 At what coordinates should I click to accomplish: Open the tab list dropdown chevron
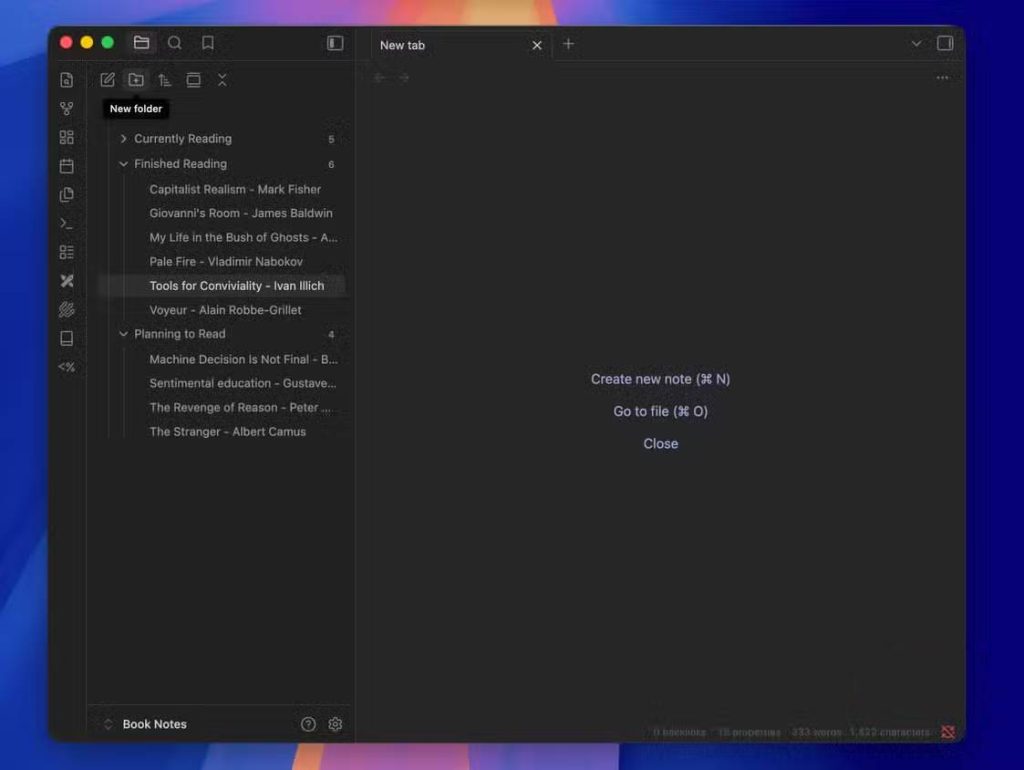tap(916, 44)
